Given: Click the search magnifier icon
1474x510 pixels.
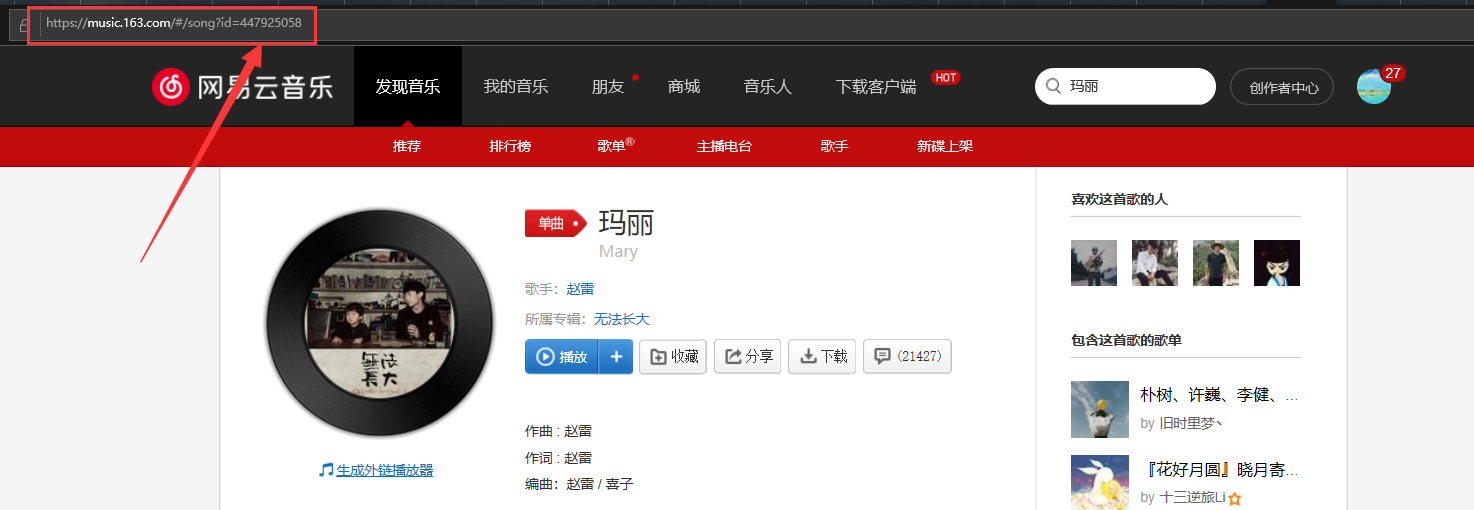Looking at the screenshot, I should (x=1053, y=86).
